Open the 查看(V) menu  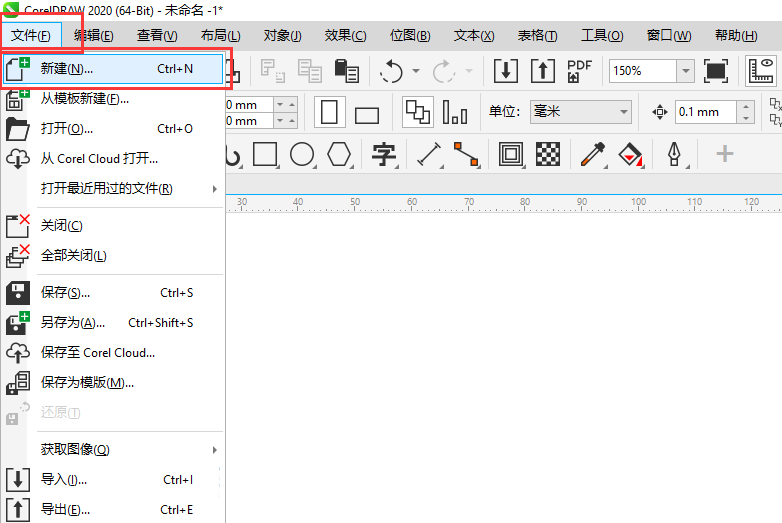pyautogui.click(x=157, y=35)
